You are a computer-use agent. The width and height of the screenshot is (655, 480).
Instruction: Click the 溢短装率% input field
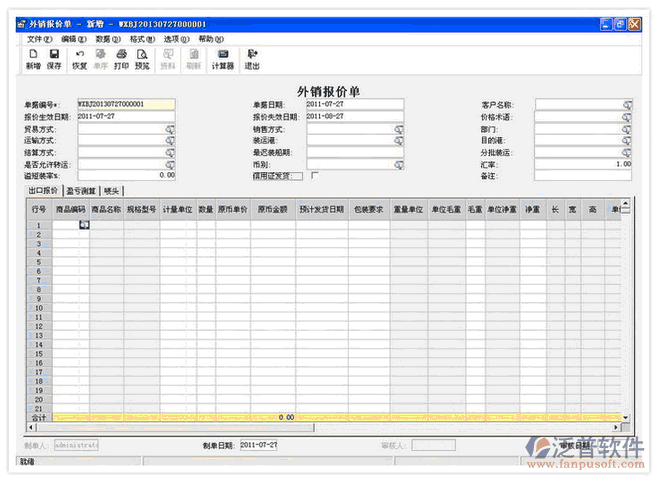tap(126, 175)
